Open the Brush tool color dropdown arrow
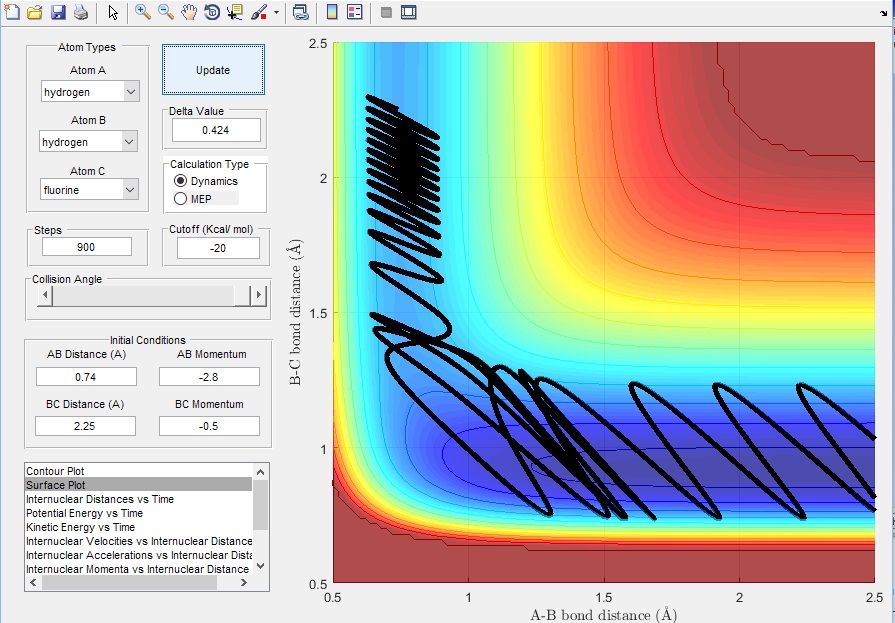 [276, 12]
